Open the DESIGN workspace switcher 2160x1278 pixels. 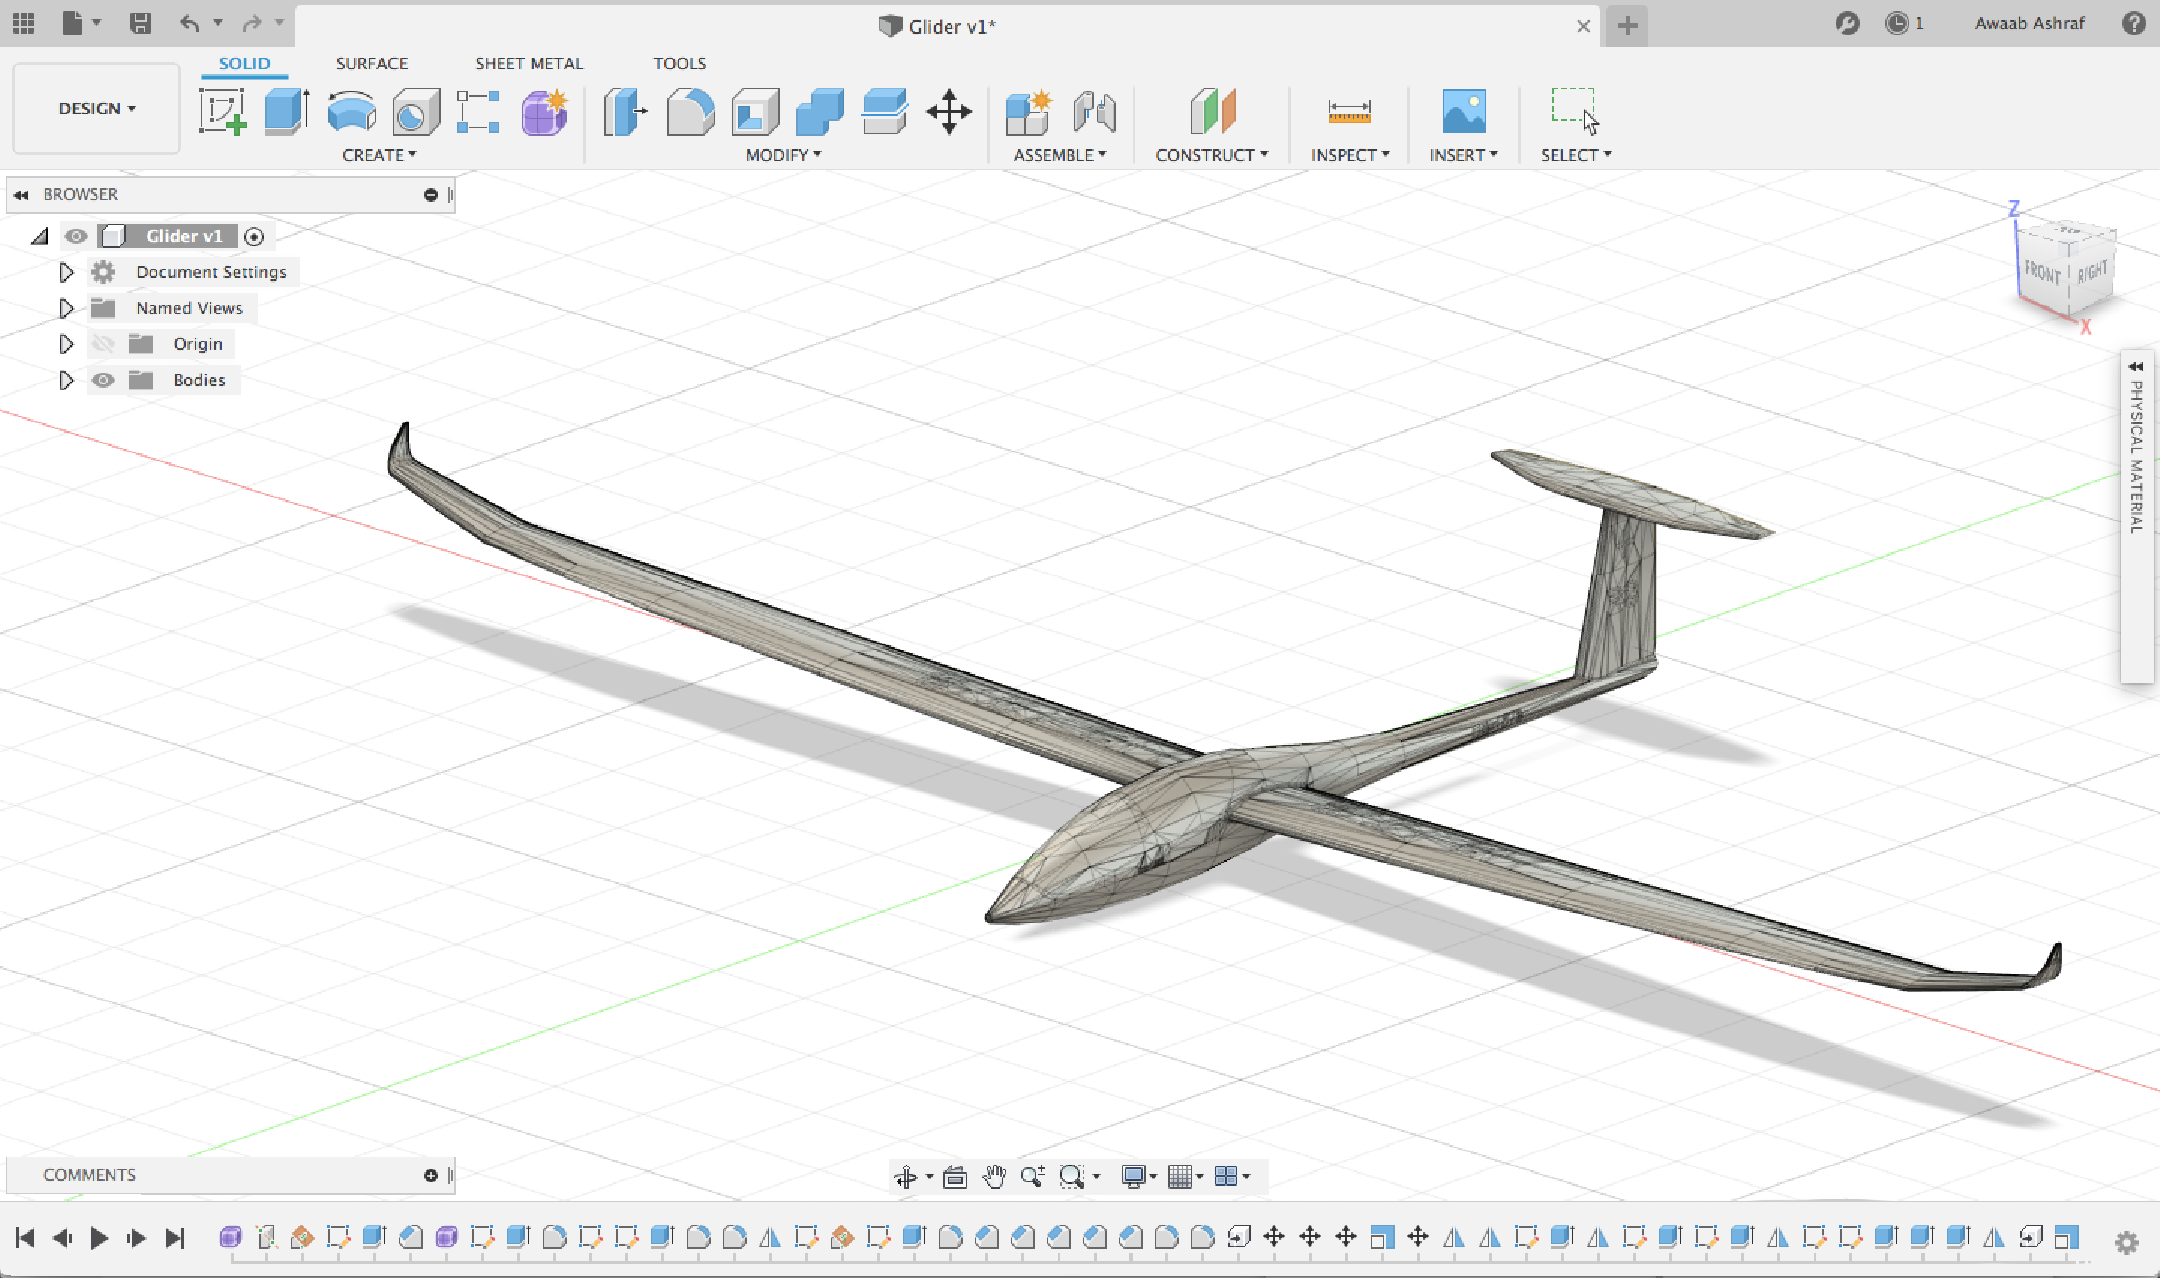(95, 108)
